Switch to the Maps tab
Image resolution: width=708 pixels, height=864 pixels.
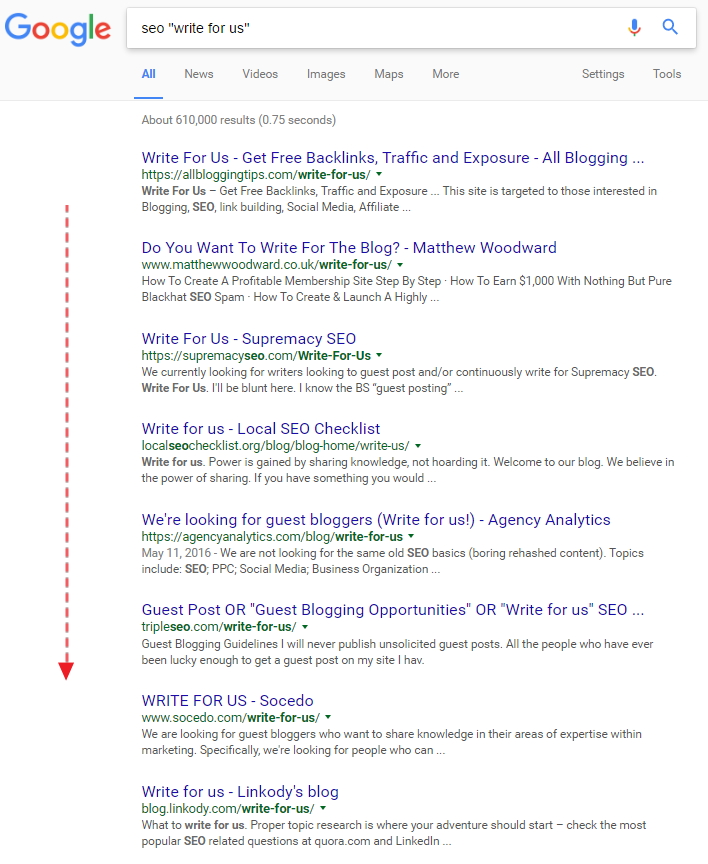(x=388, y=74)
